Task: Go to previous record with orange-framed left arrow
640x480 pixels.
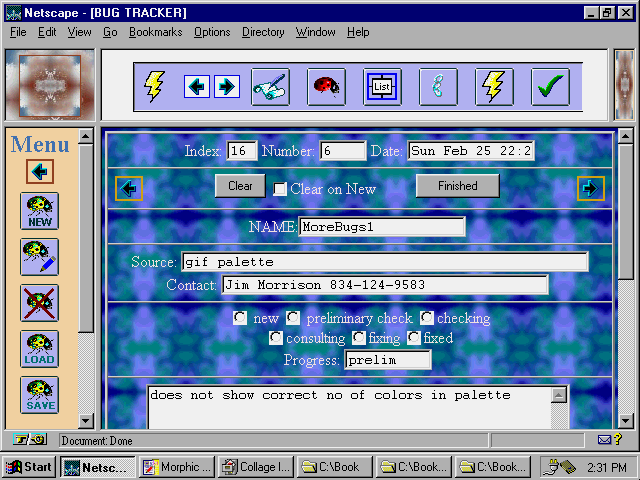Action: coord(129,189)
